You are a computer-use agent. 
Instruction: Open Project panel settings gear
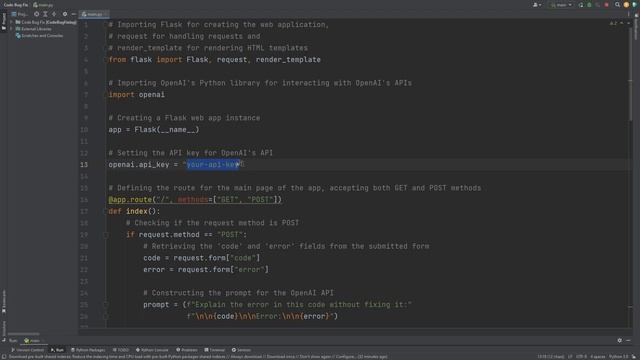[64, 14]
